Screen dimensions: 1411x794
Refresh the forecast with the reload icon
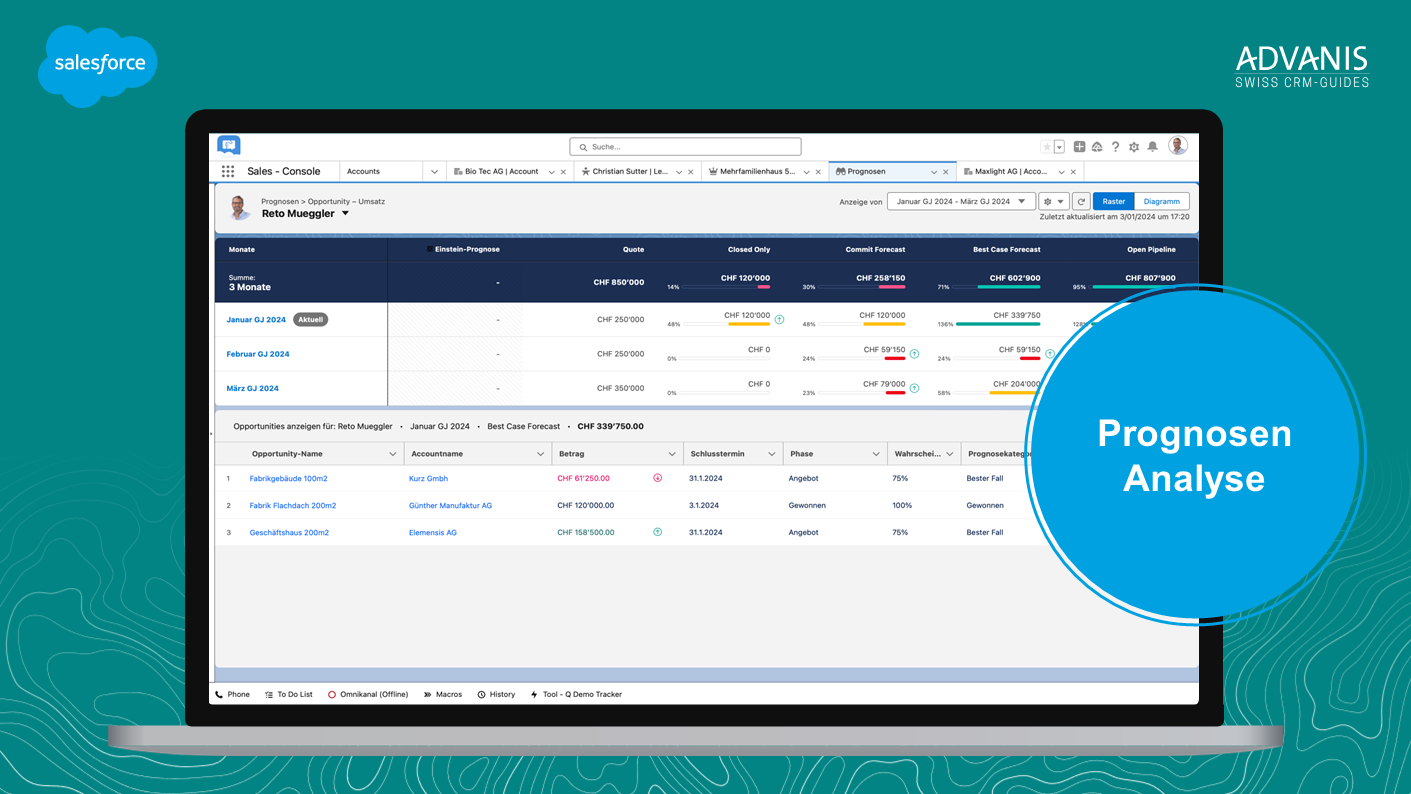tap(1081, 201)
